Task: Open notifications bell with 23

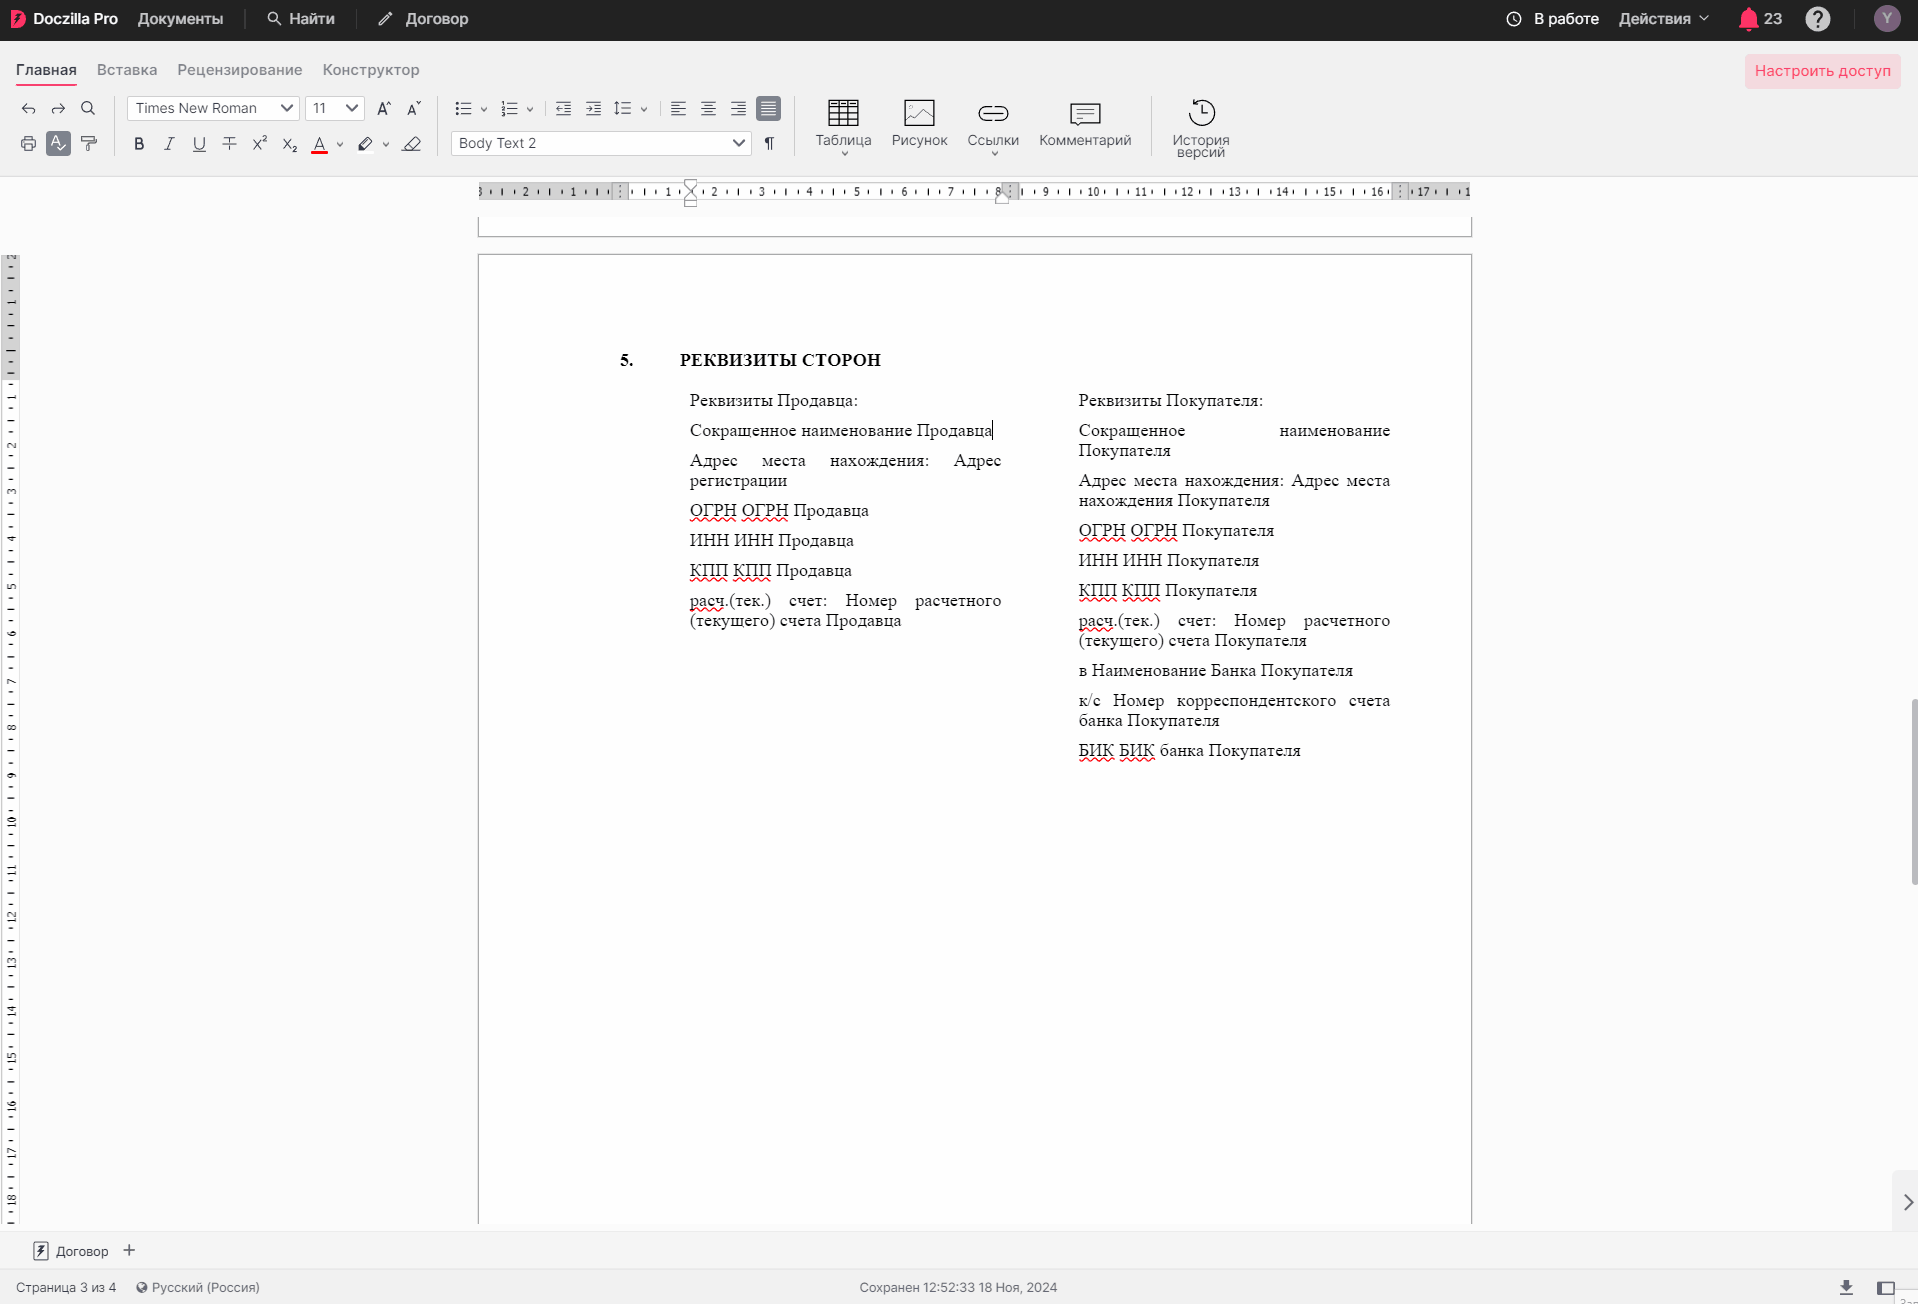Action: (1760, 19)
